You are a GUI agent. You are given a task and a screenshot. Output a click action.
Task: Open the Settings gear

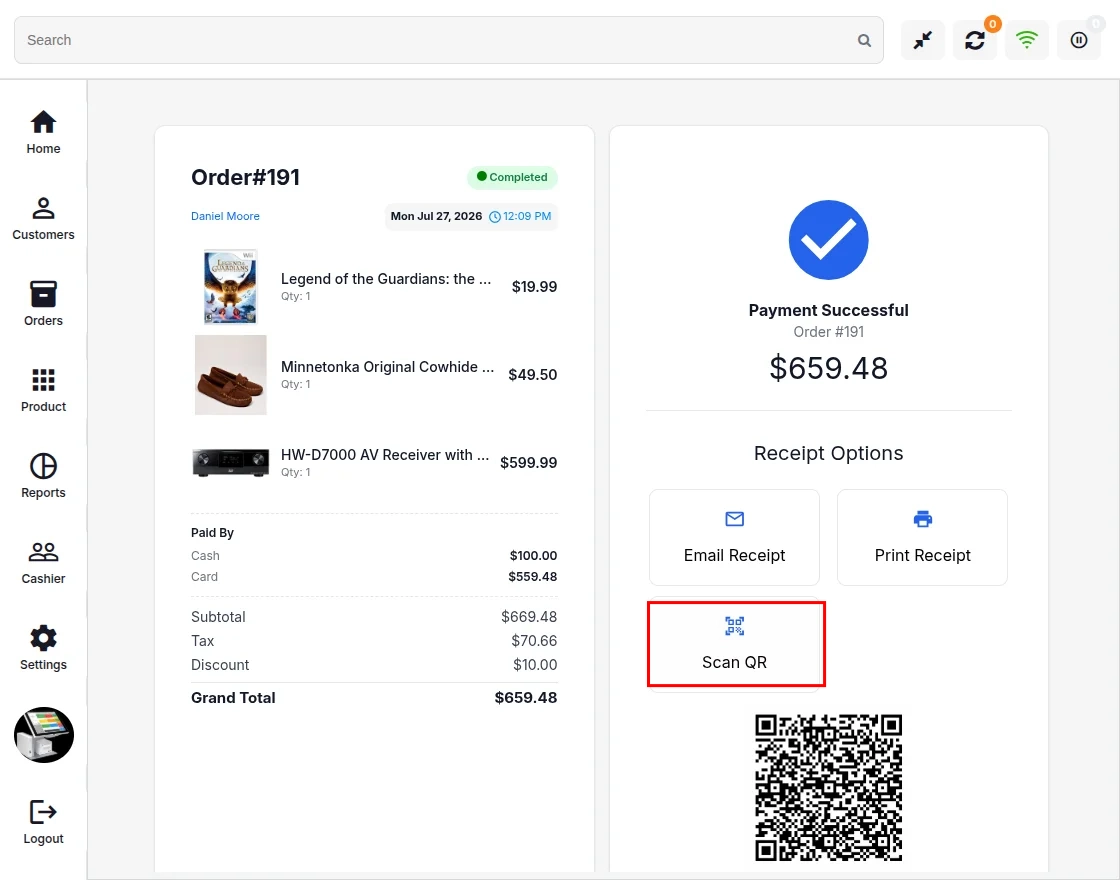[43, 648]
